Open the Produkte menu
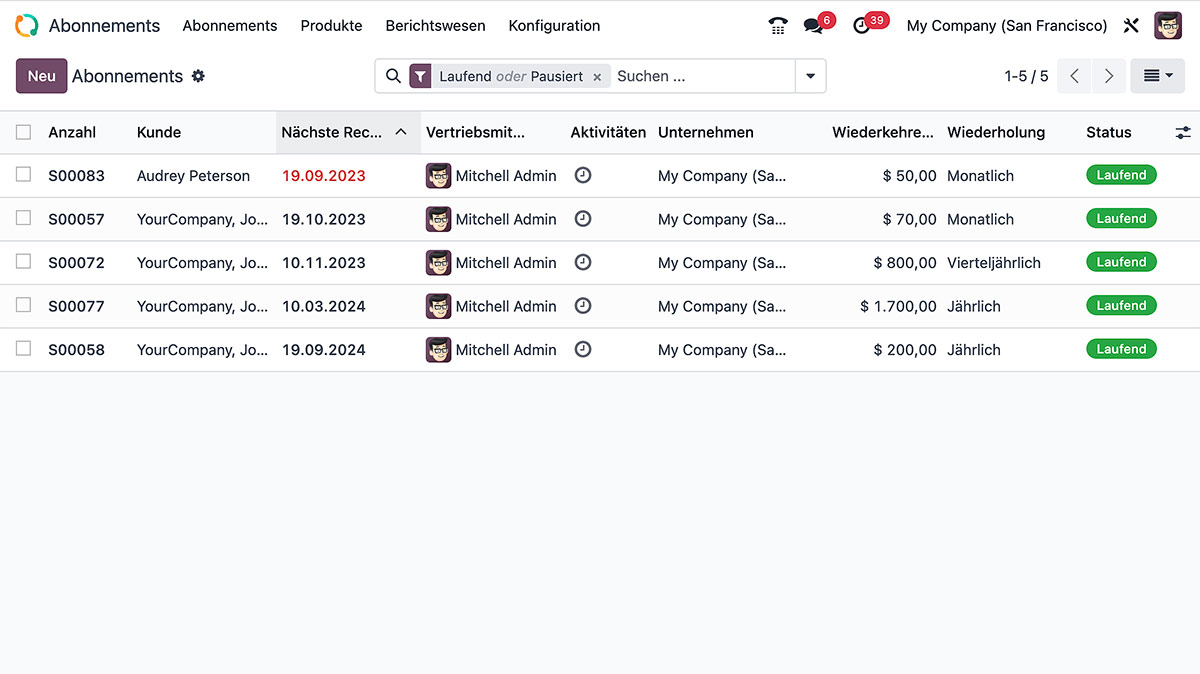Screen dimensions: 1200x674 coord(331,25)
